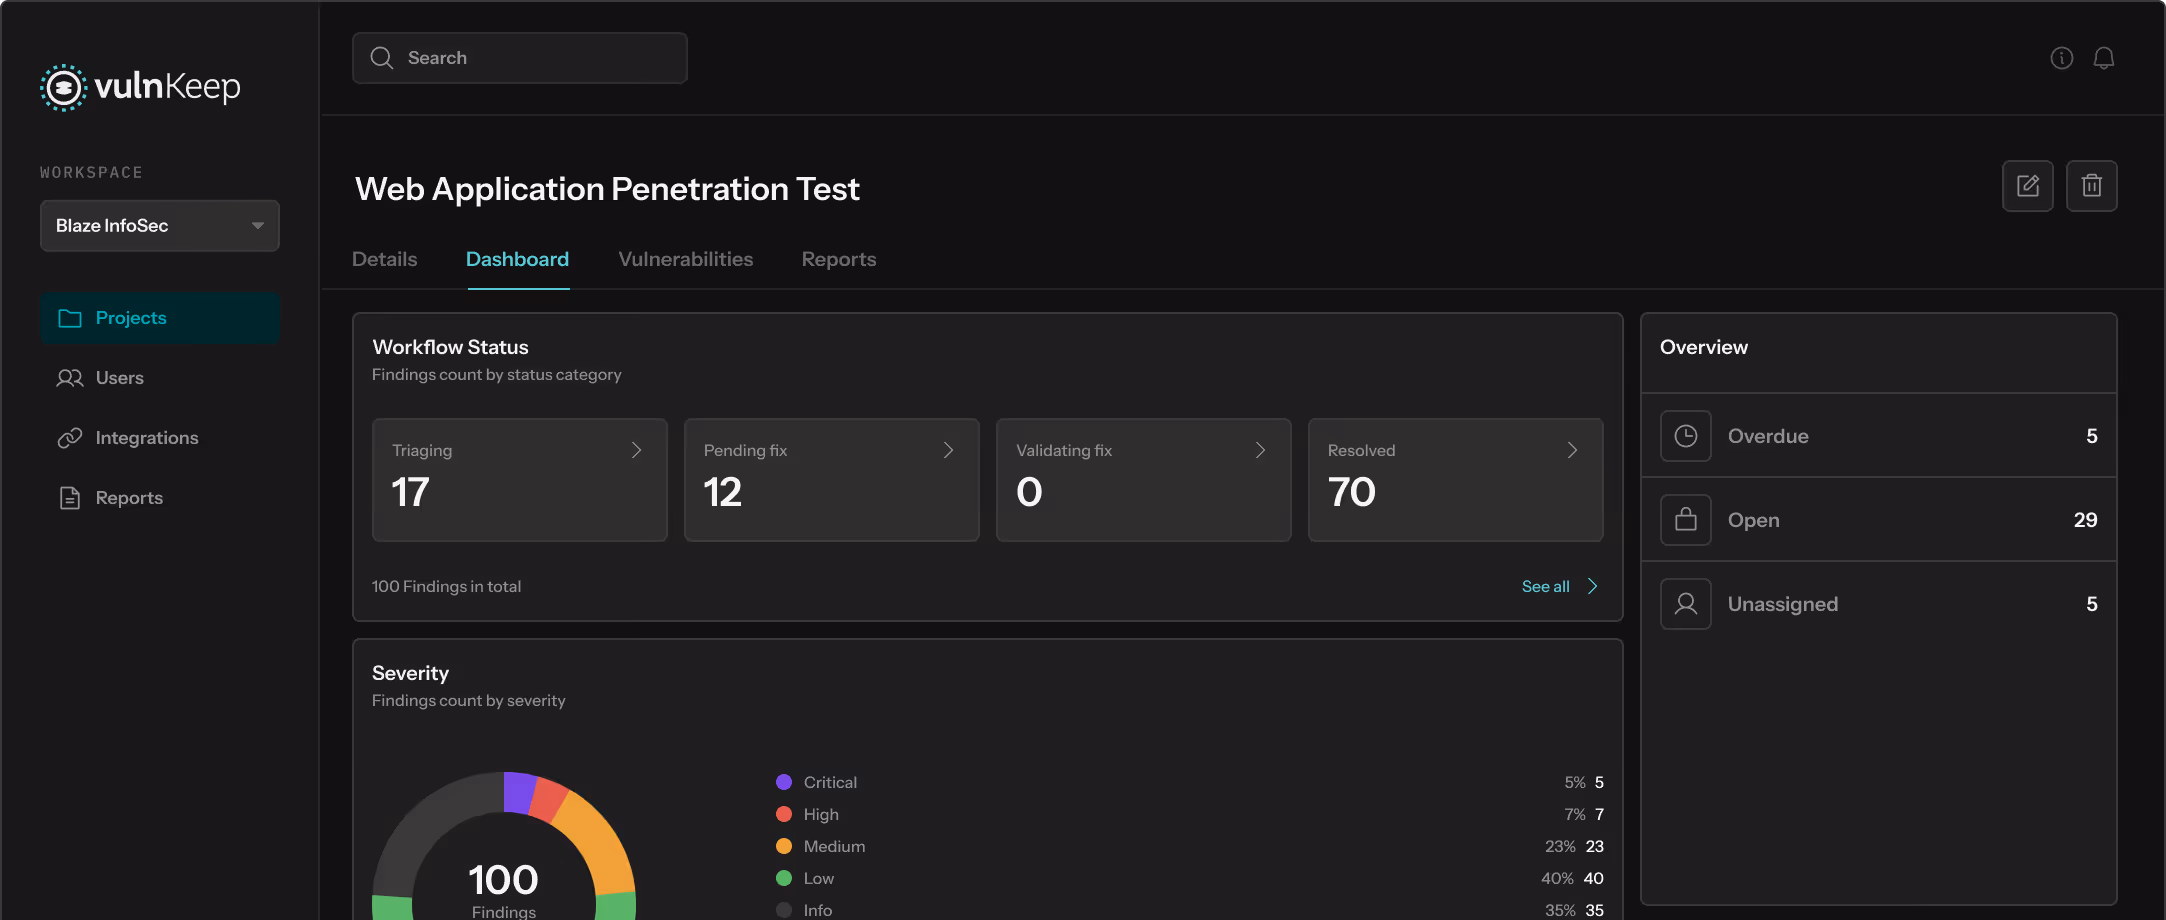Switch to the Details tab
Screen dimensions: 2166x920
[385, 260]
